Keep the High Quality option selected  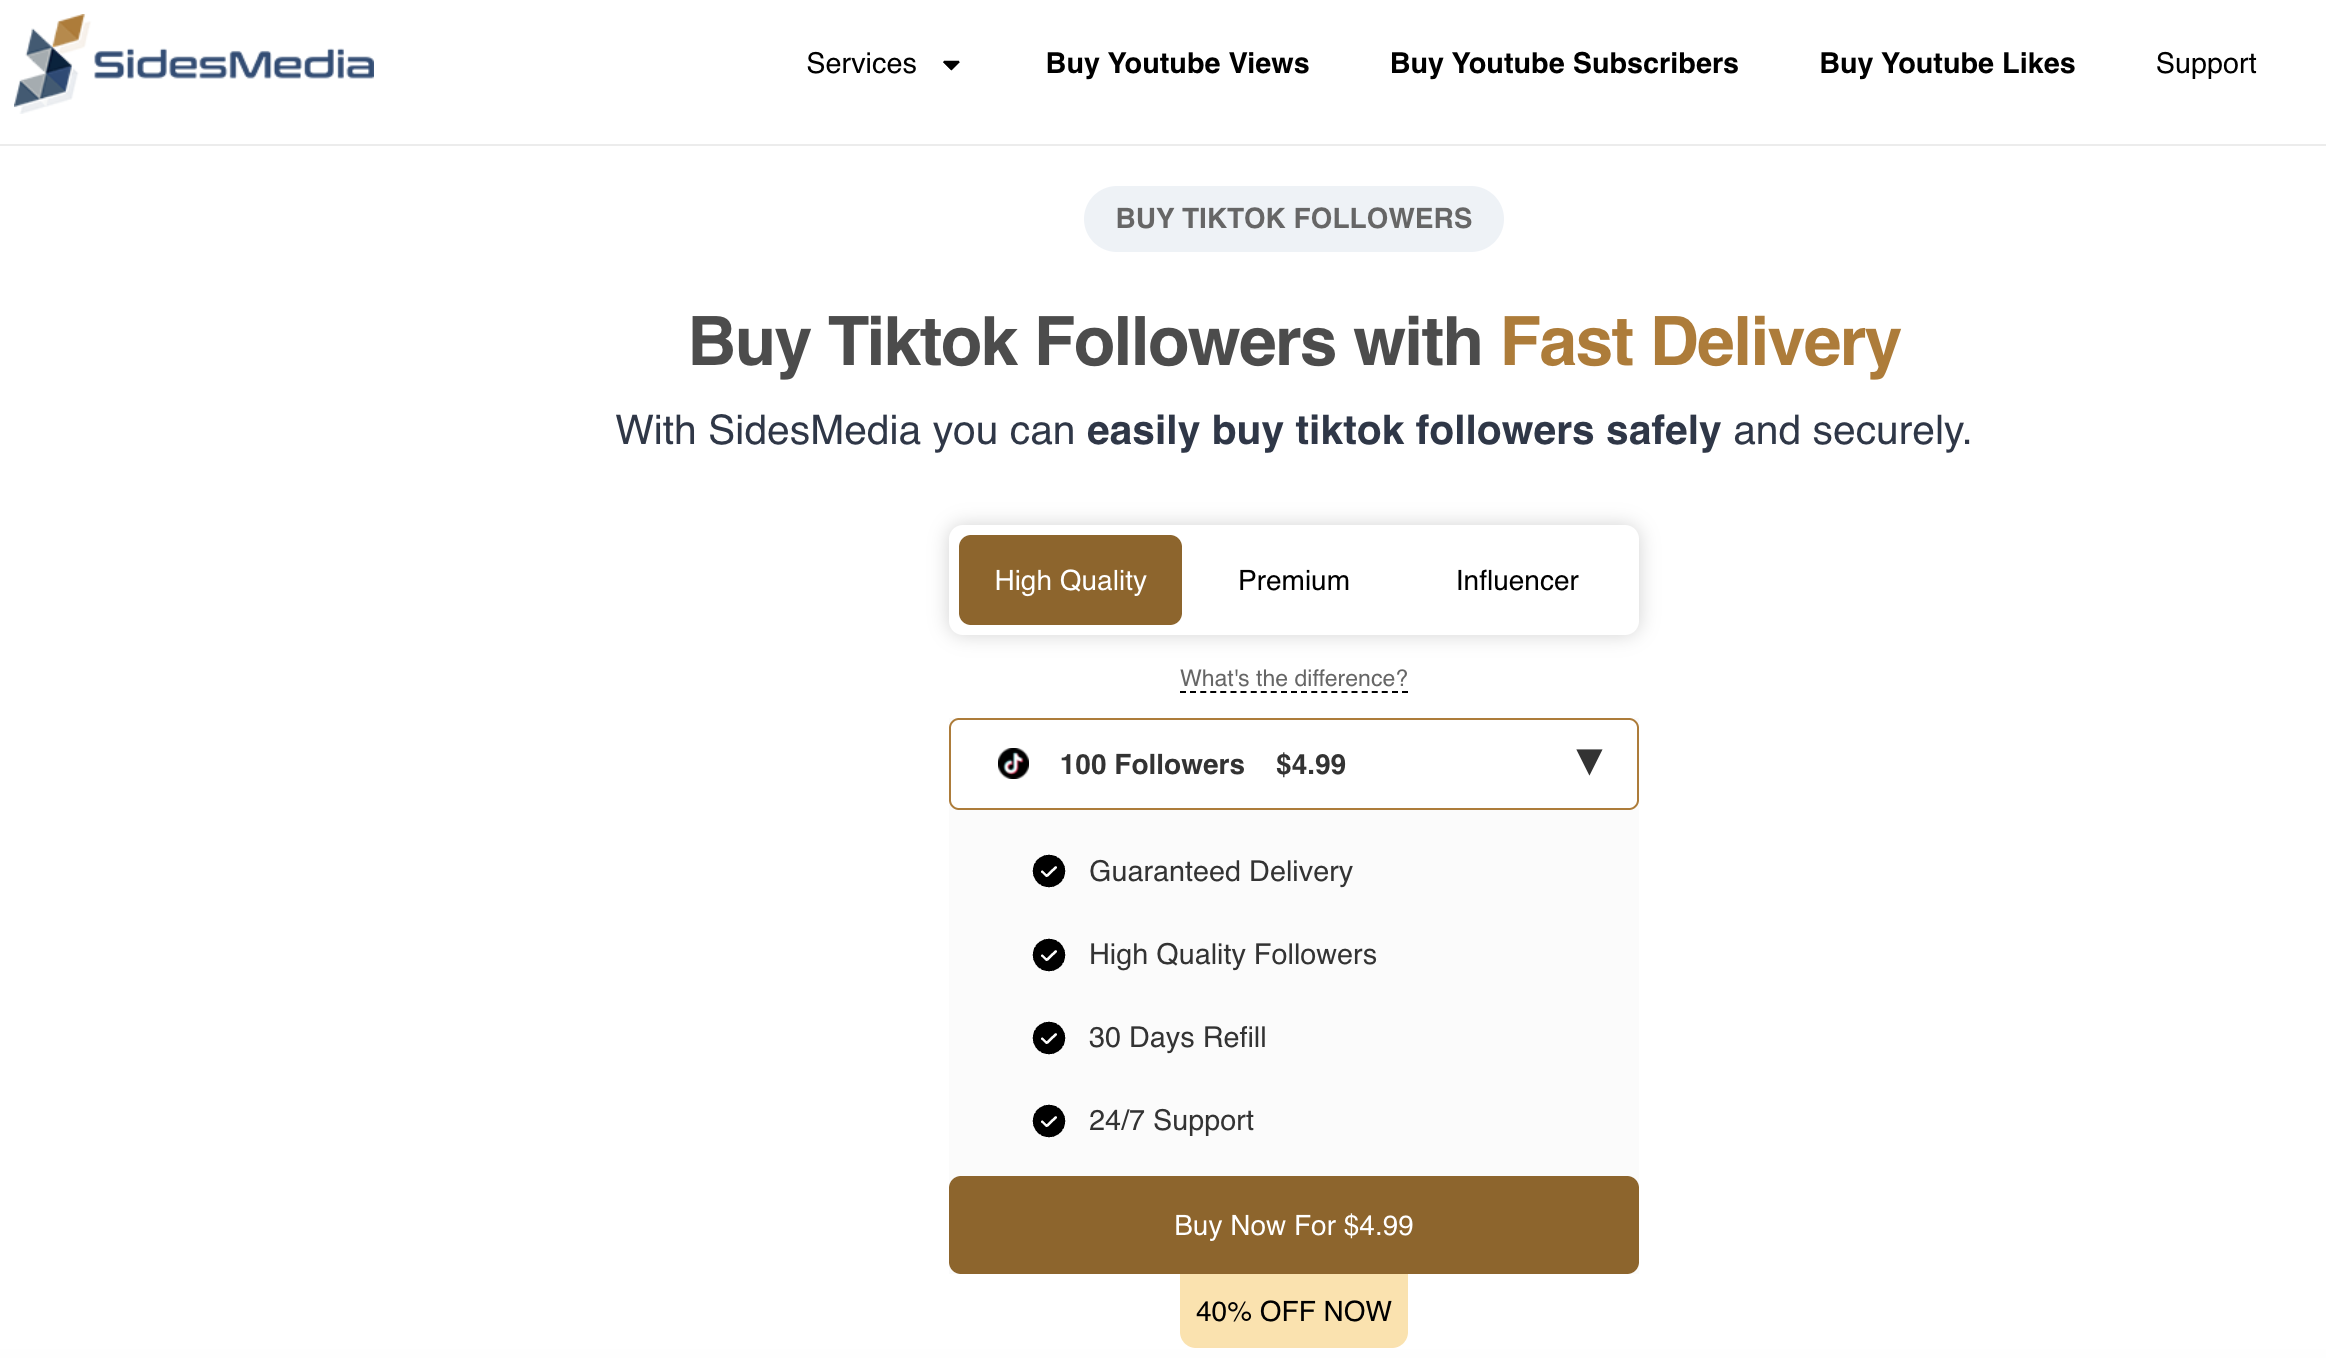pyautogui.click(x=1069, y=580)
